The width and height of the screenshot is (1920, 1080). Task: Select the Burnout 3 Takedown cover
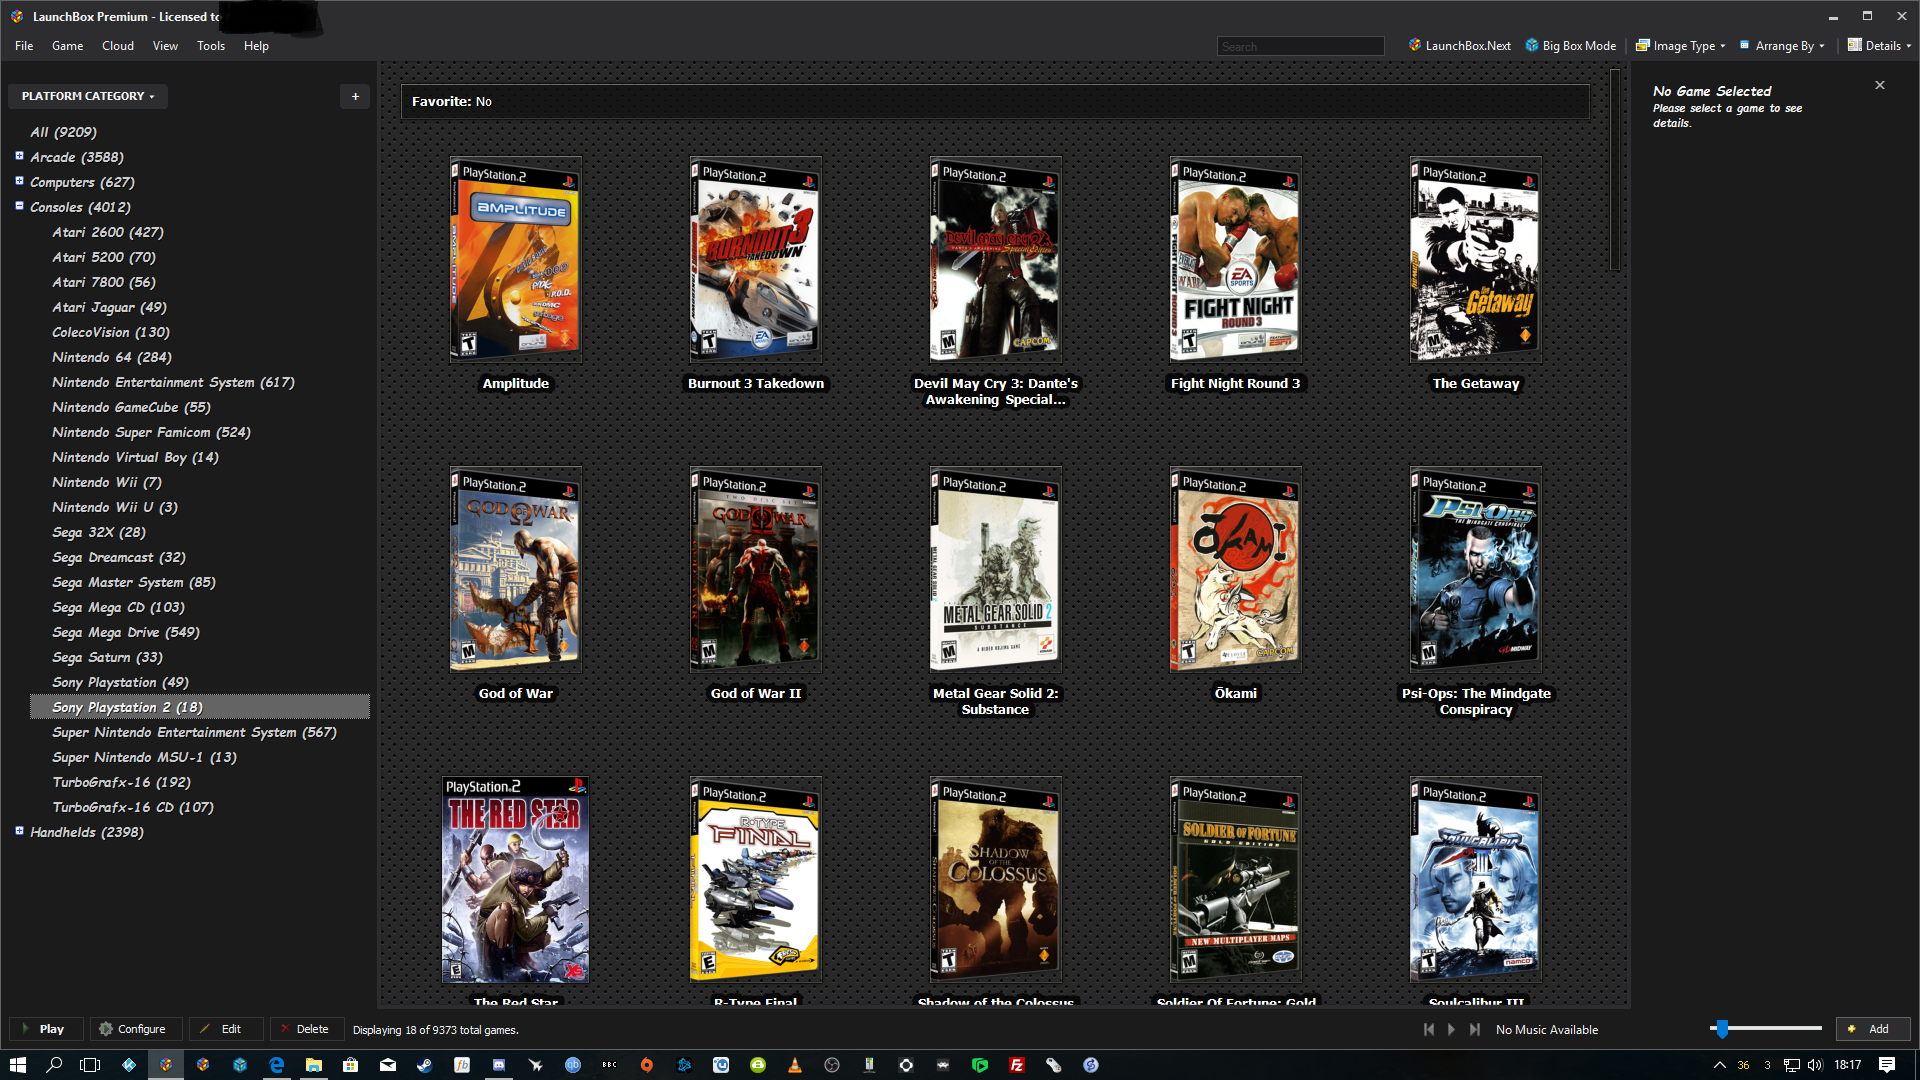tap(756, 260)
